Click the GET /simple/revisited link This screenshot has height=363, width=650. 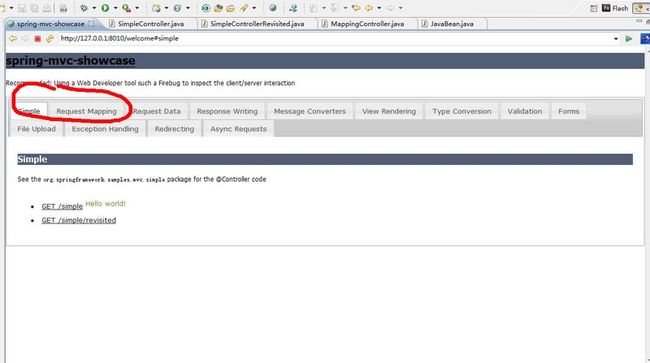(79, 220)
